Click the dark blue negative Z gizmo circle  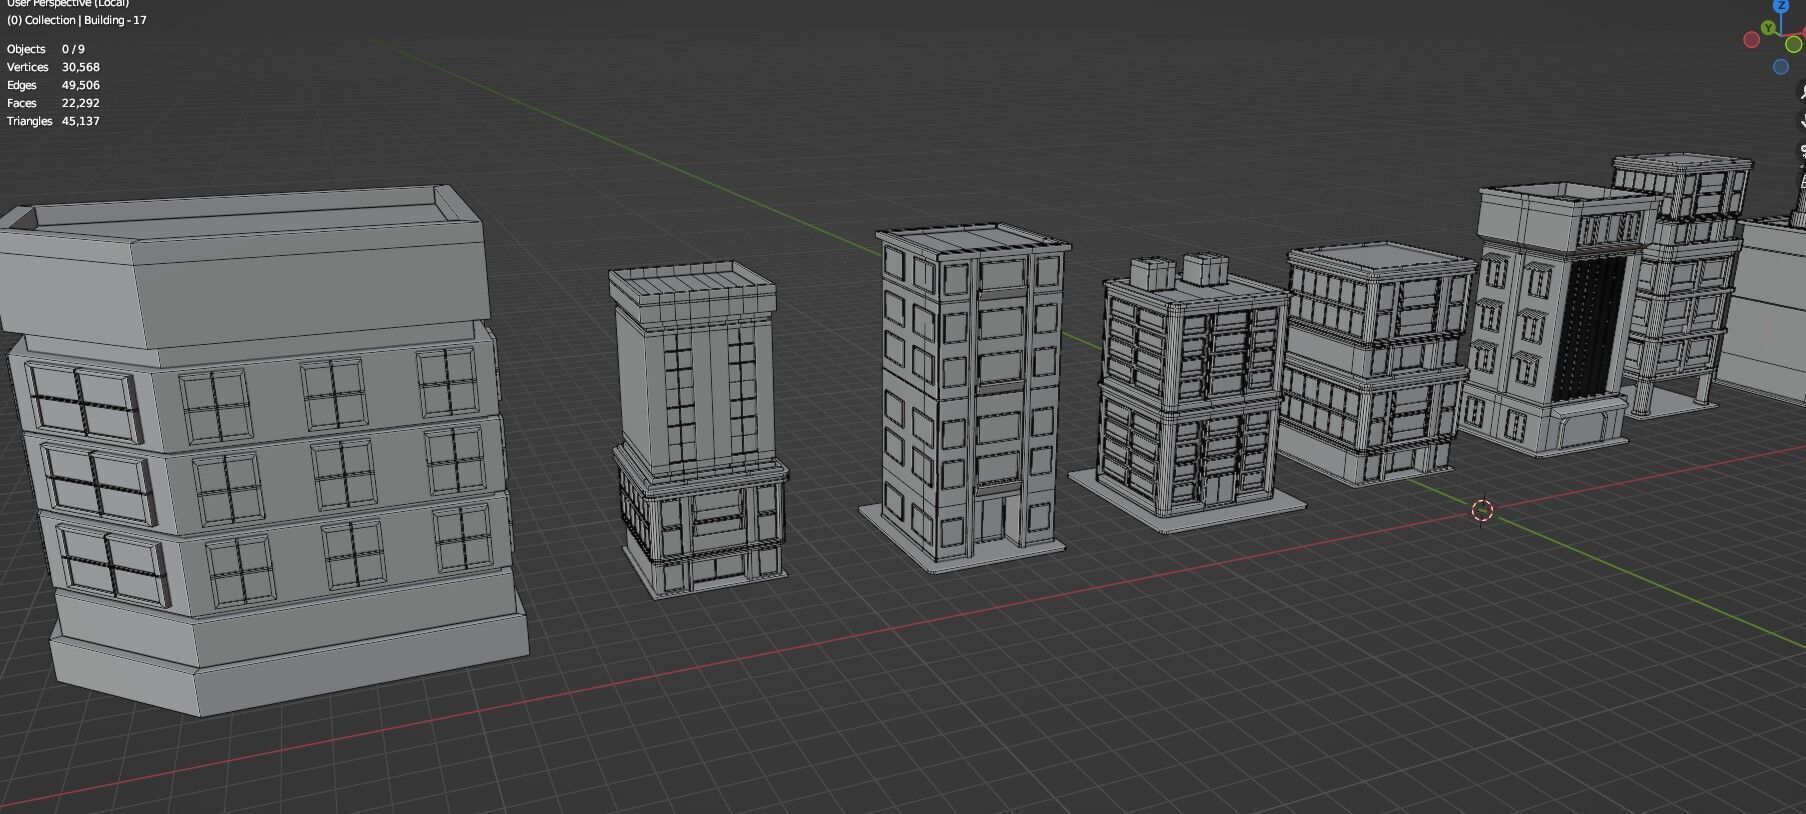1781,66
